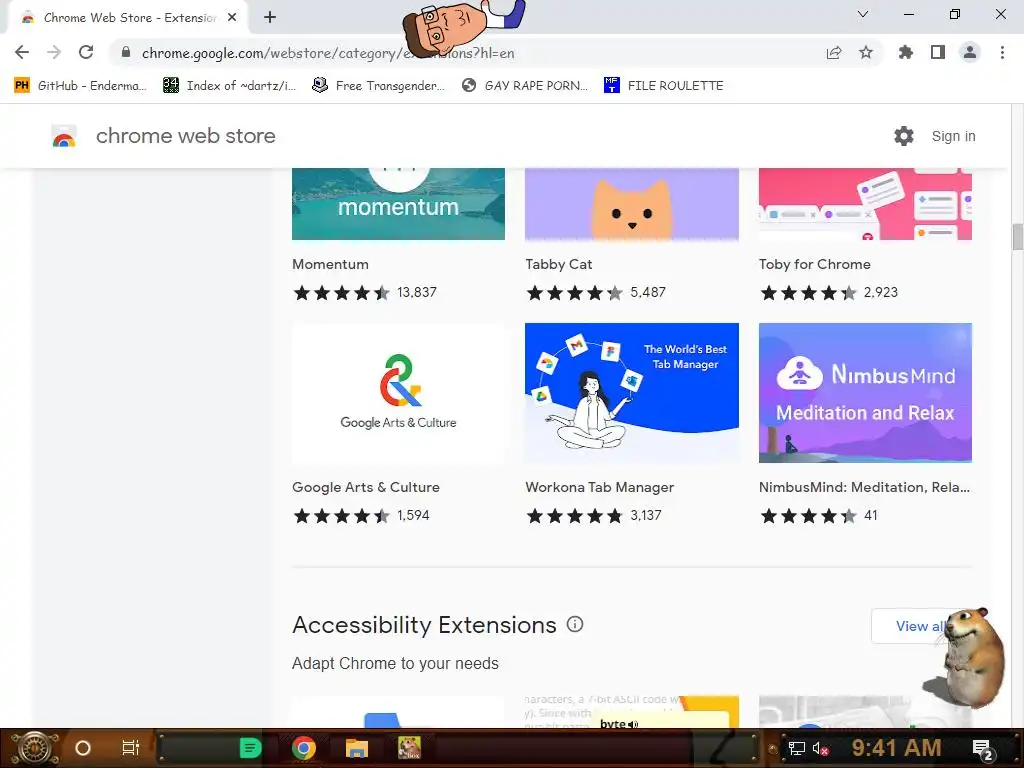Screen dimensions: 1024x768
Task: Open Task View on the taskbar
Action: [131, 748]
